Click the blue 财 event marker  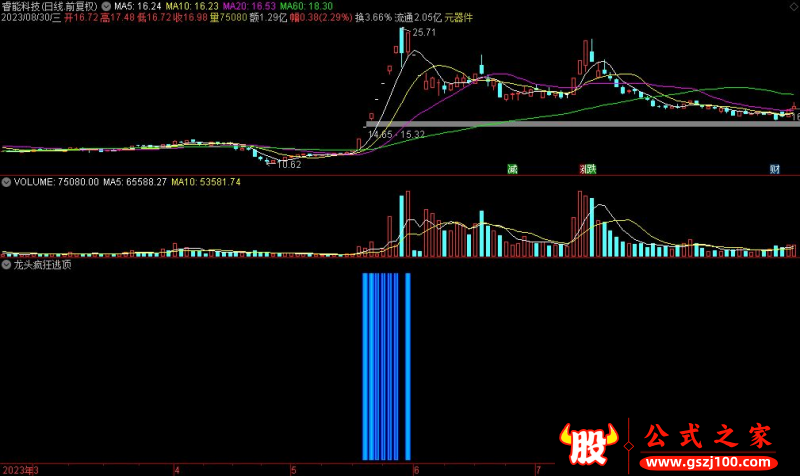[775, 169]
